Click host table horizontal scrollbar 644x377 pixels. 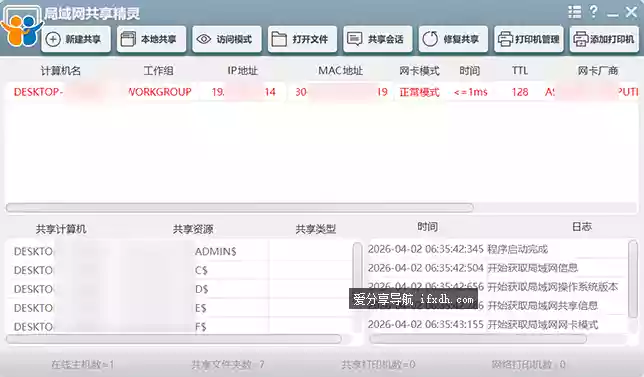pos(240,207)
